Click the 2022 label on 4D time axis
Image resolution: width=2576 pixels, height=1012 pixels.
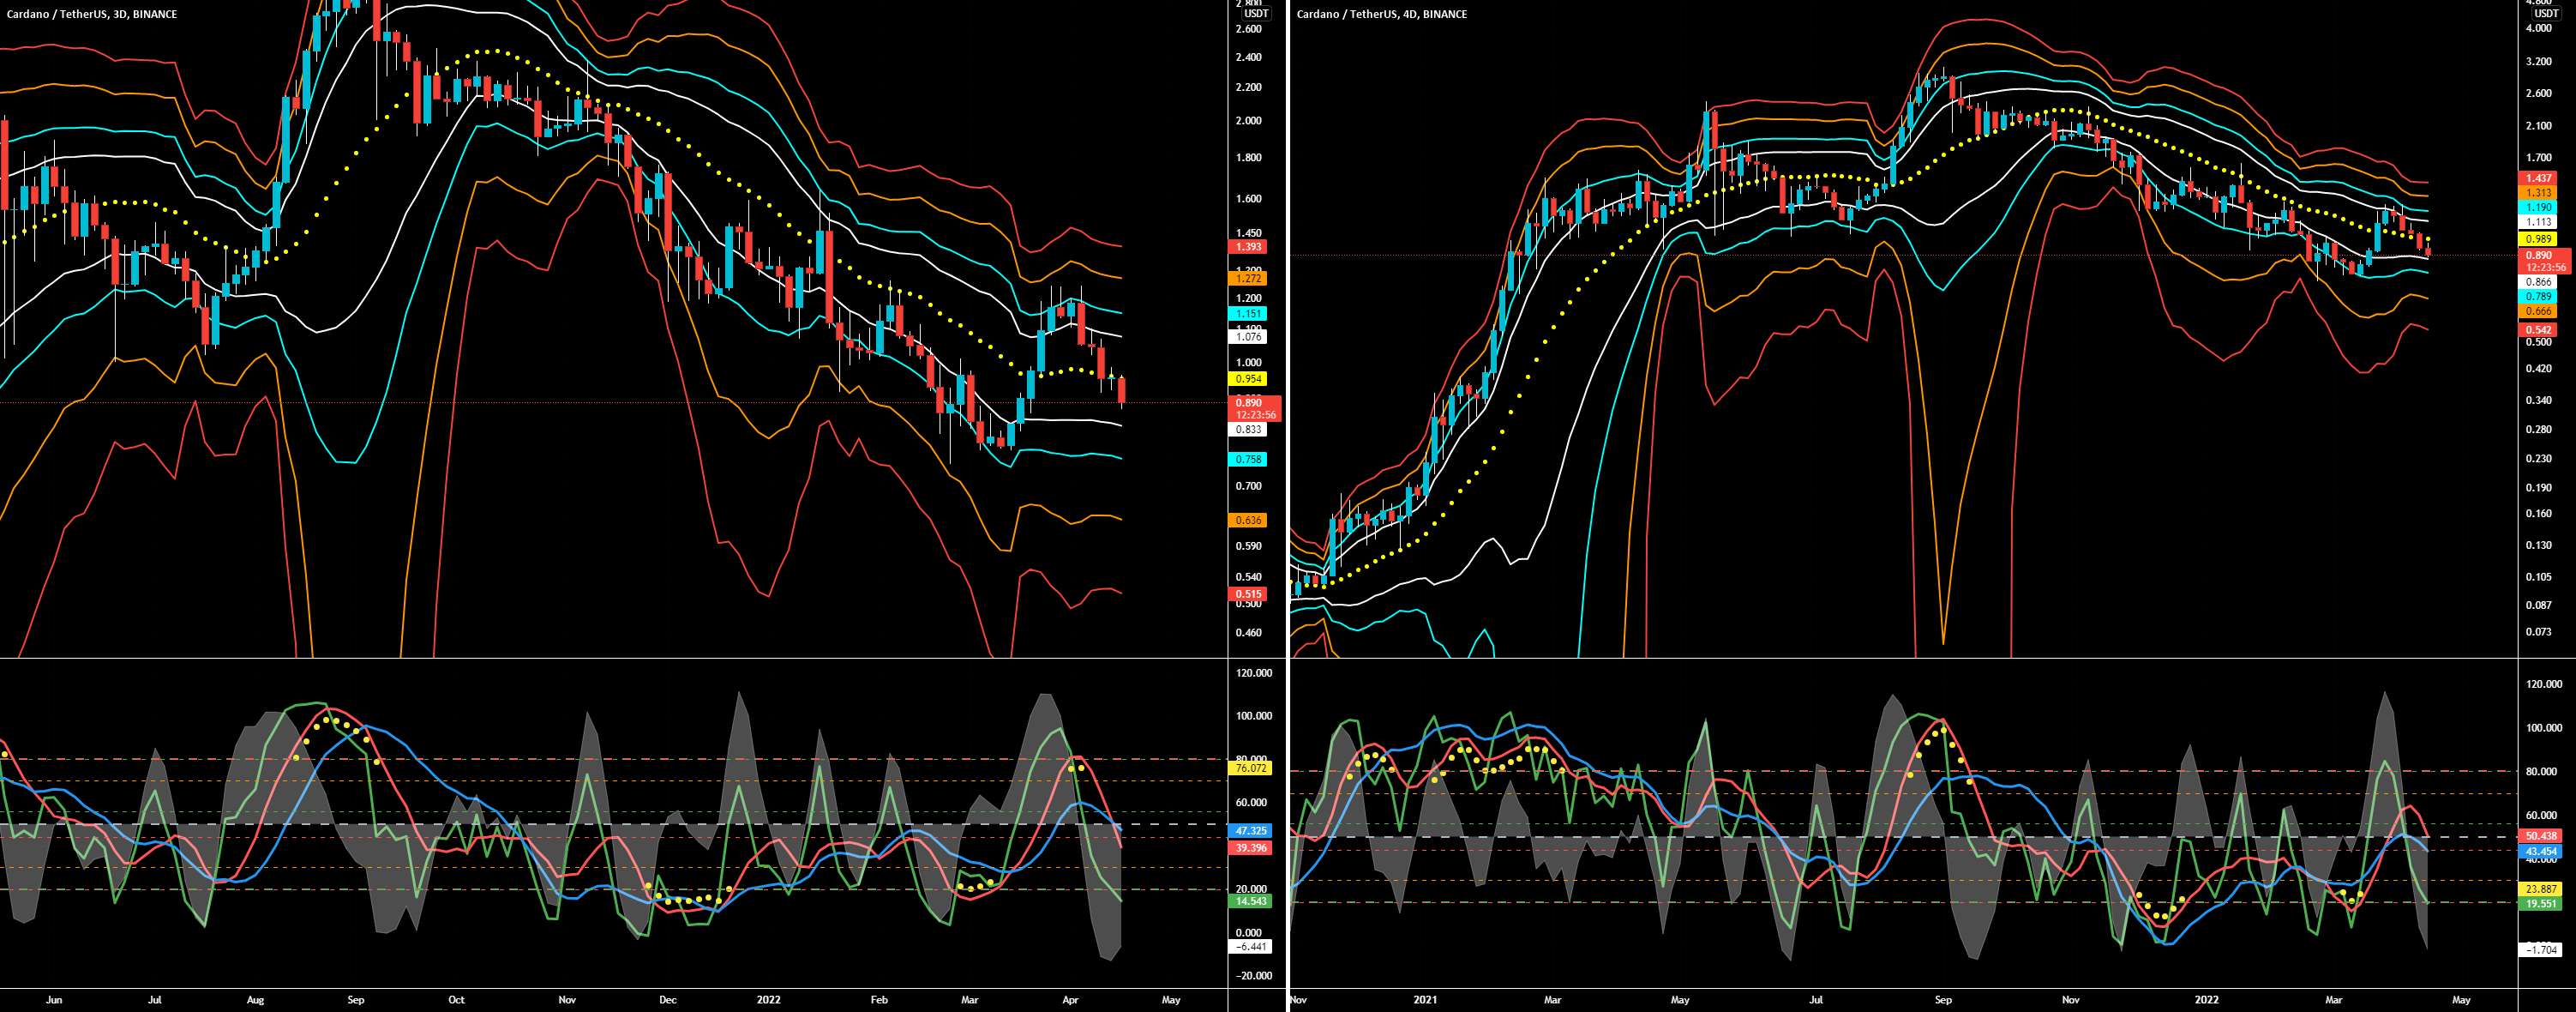2206,999
